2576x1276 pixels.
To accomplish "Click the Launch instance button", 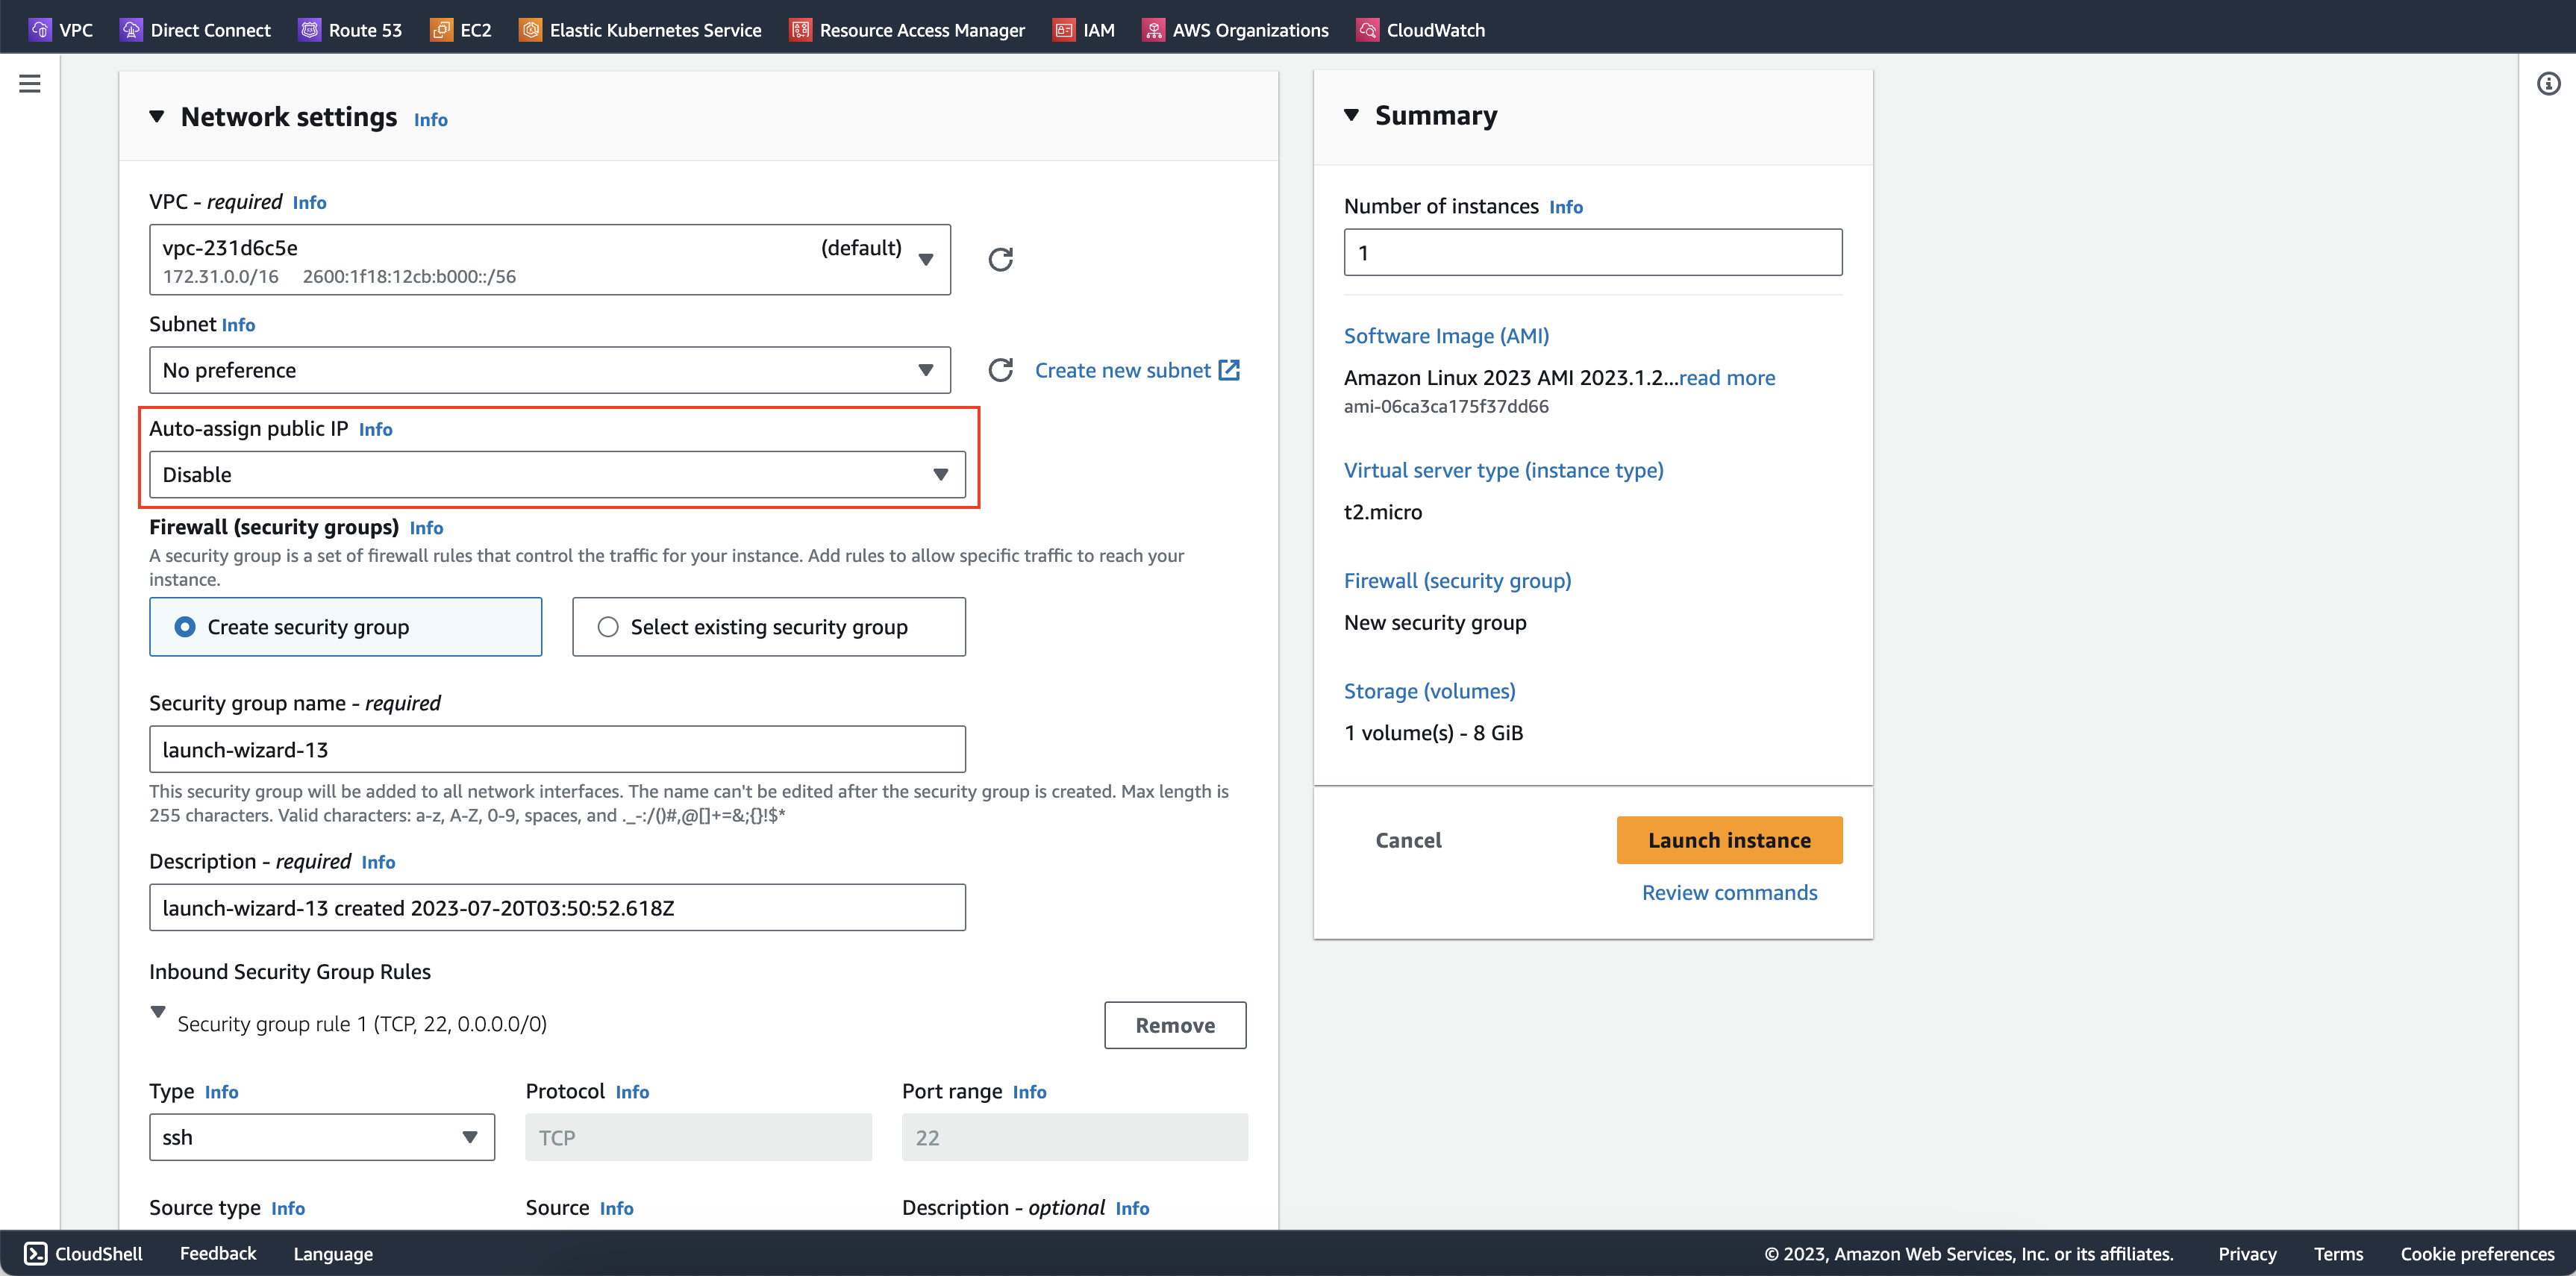I will [x=1728, y=840].
